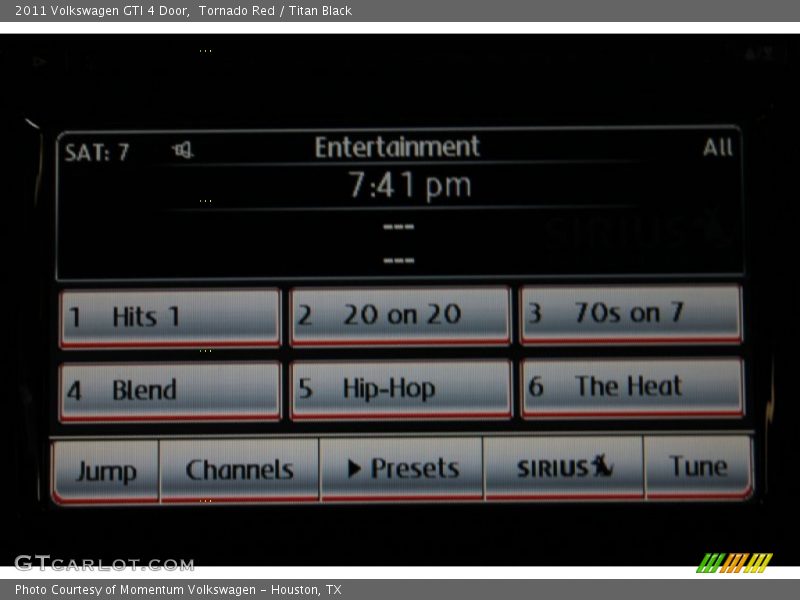The height and width of the screenshot is (600, 800).
Task: Select preset 4 Blend
Action: click(170, 392)
